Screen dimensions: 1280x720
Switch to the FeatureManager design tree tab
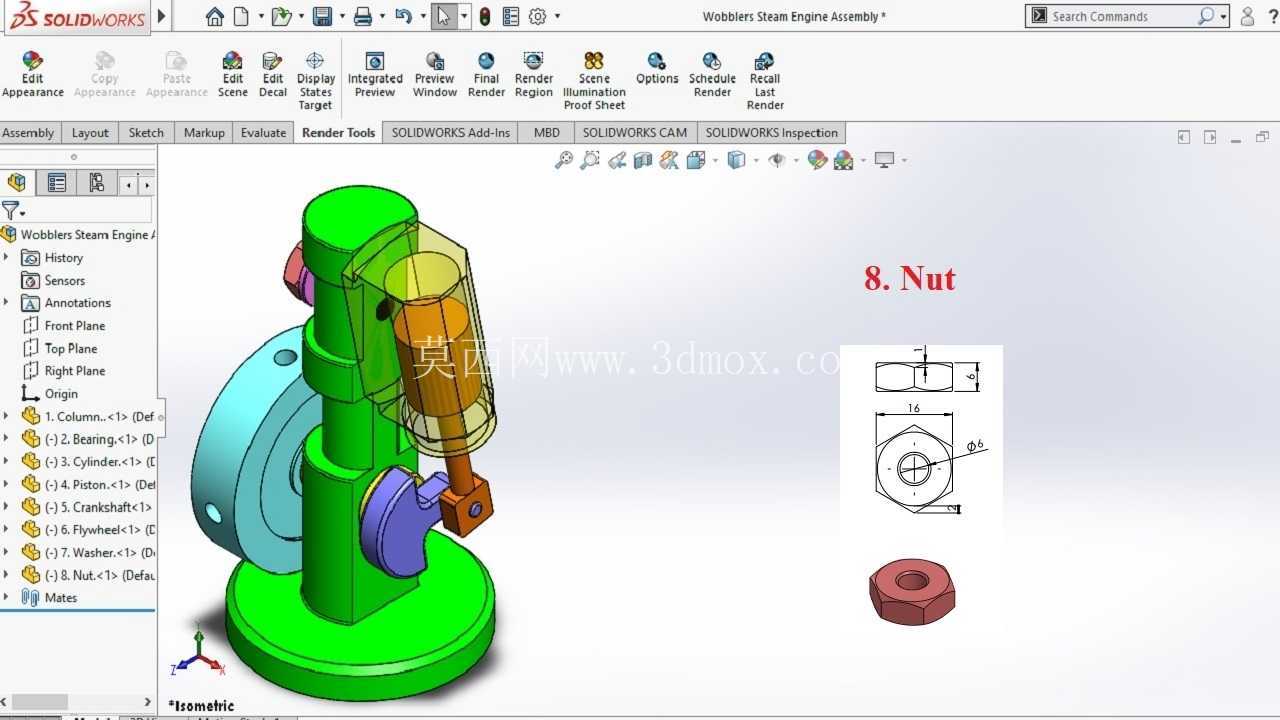point(17,183)
